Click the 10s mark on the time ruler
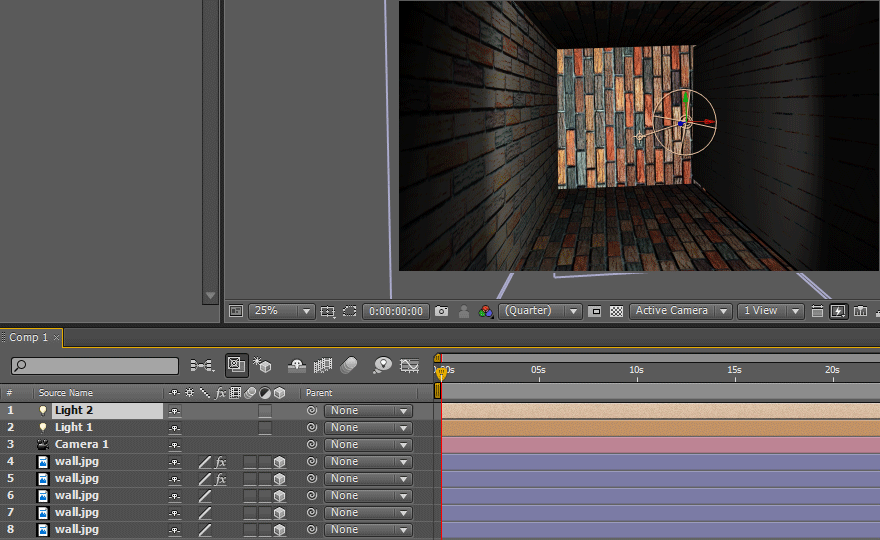This screenshot has width=880, height=540. click(636, 370)
